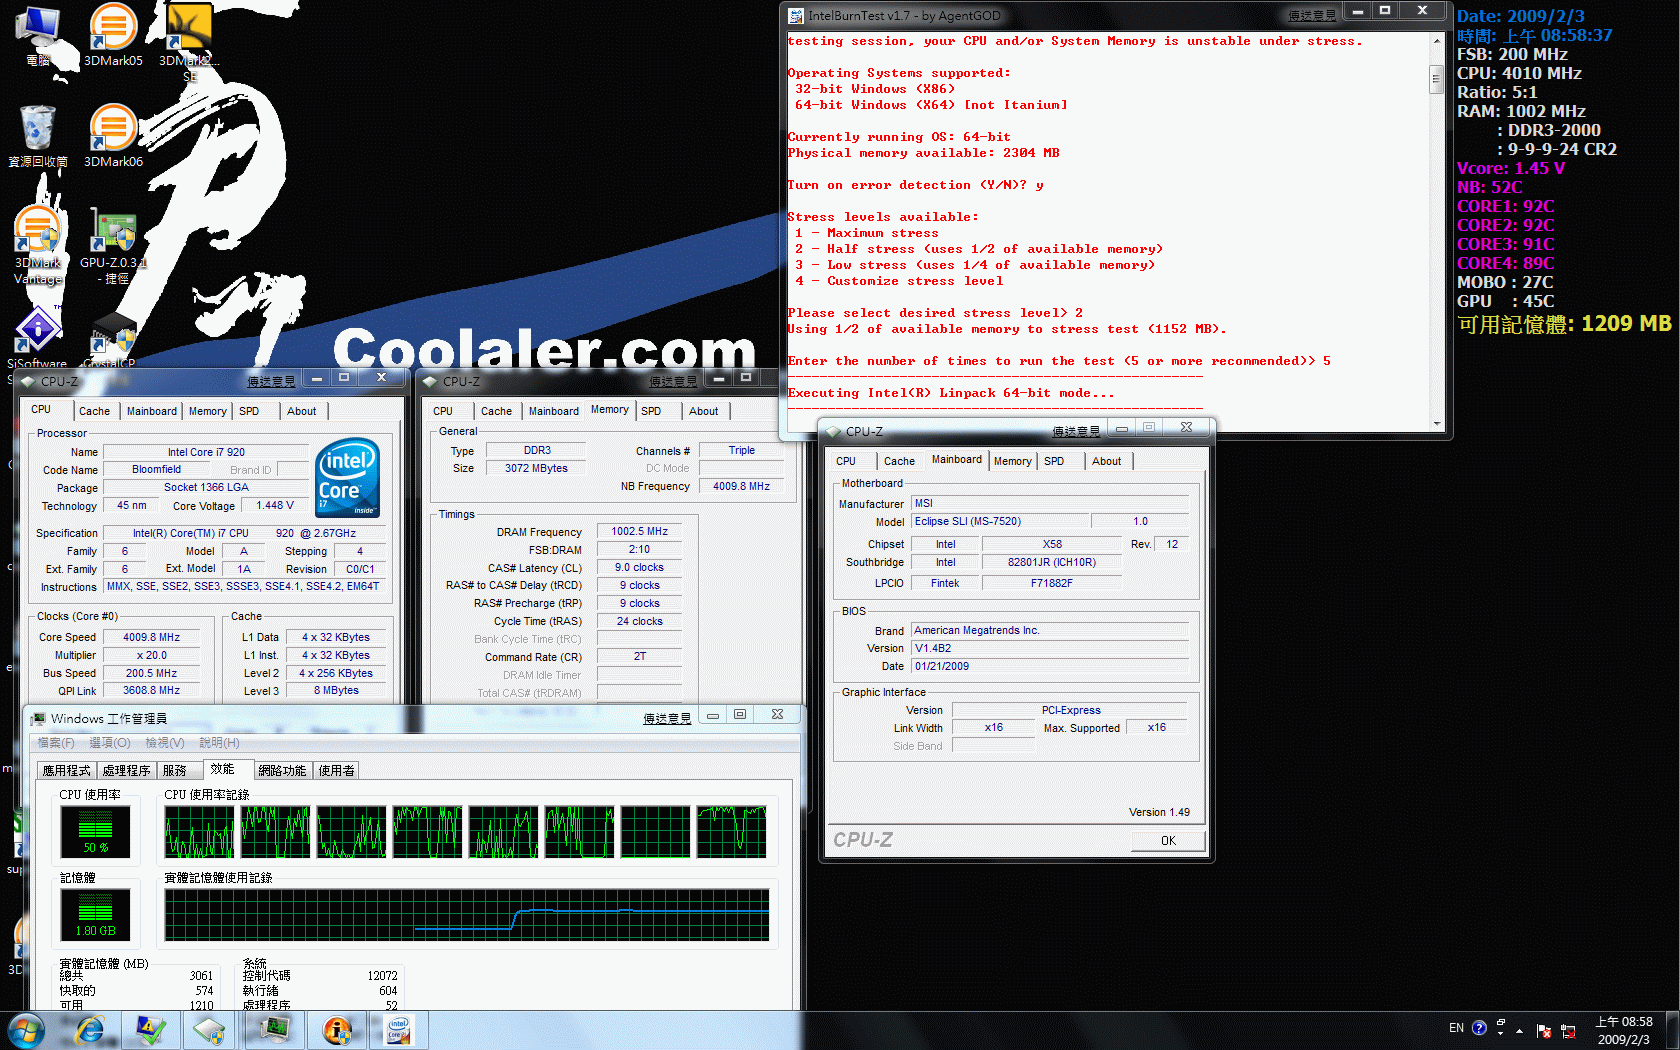Click 傳送意見 link in Task Manager title bar
Image resolution: width=1680 pixels, height=1050 pixels.
pyautogui.click(x=667, y=719)
